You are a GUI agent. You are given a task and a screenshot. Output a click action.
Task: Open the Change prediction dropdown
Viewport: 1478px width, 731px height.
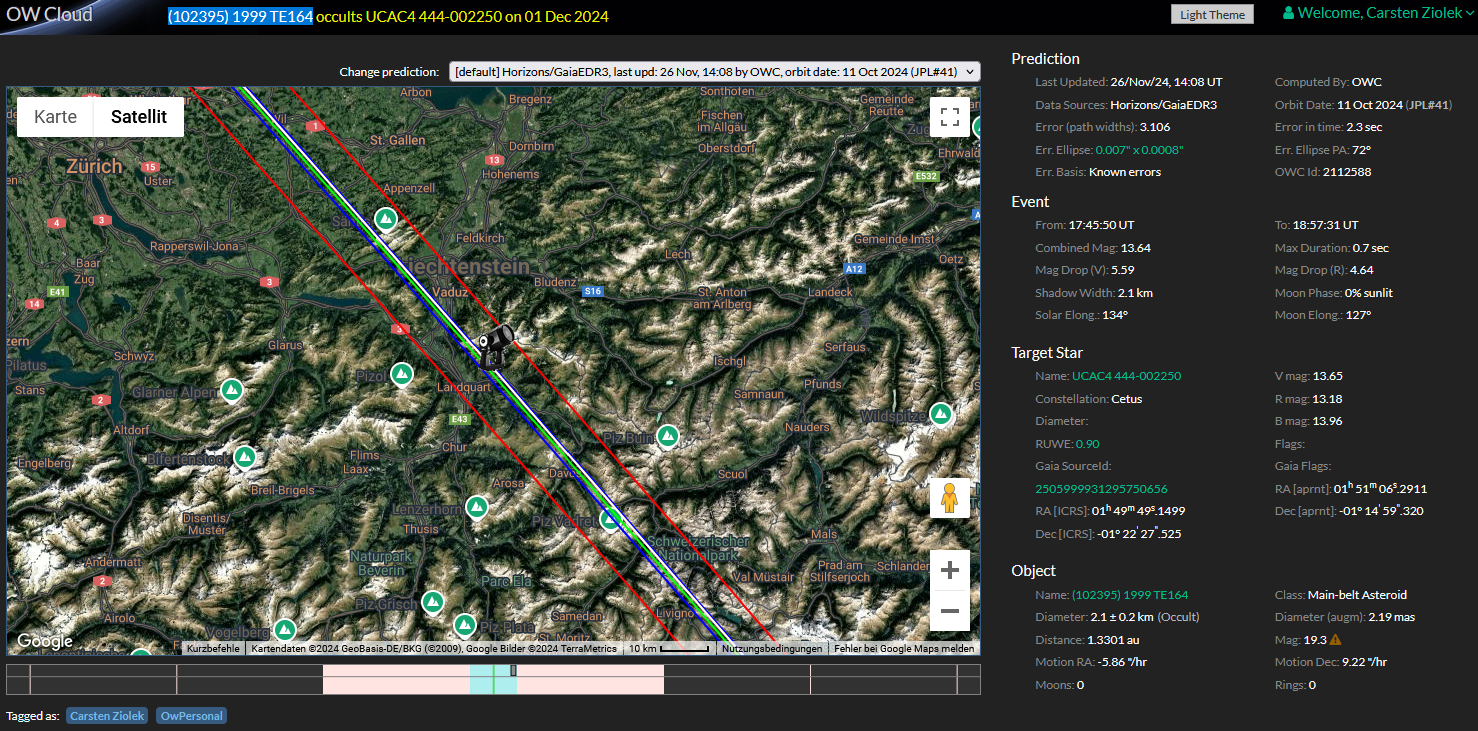click(x=715, y=72)
